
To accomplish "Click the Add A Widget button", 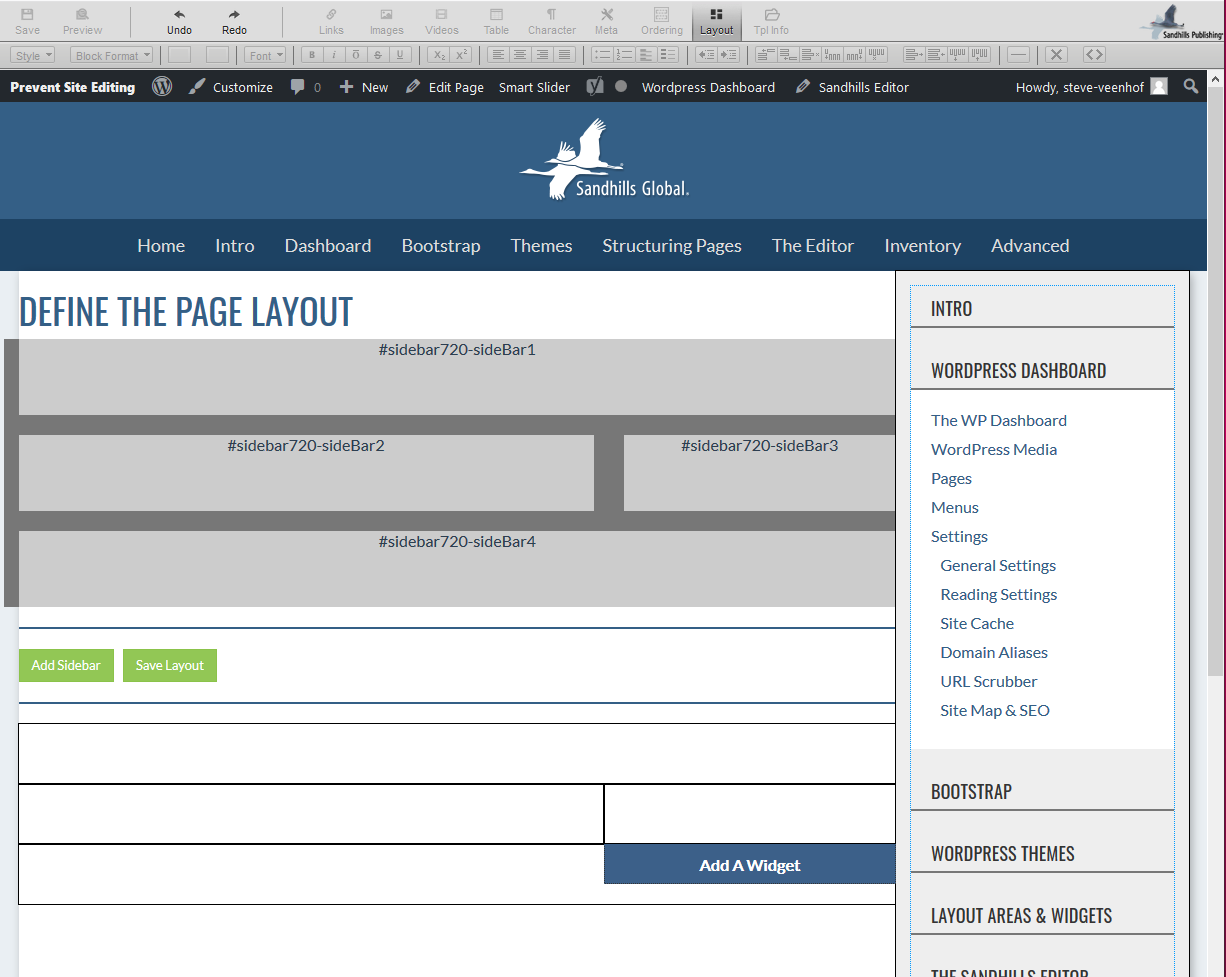I will [x=750, y=865].
